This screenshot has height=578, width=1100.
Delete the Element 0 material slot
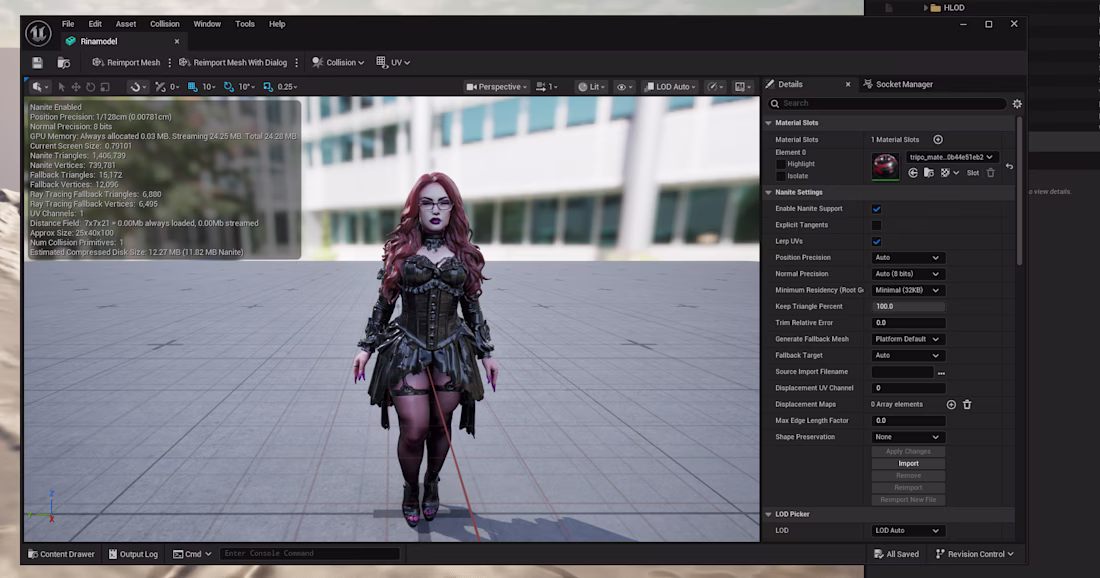[991, 173]
